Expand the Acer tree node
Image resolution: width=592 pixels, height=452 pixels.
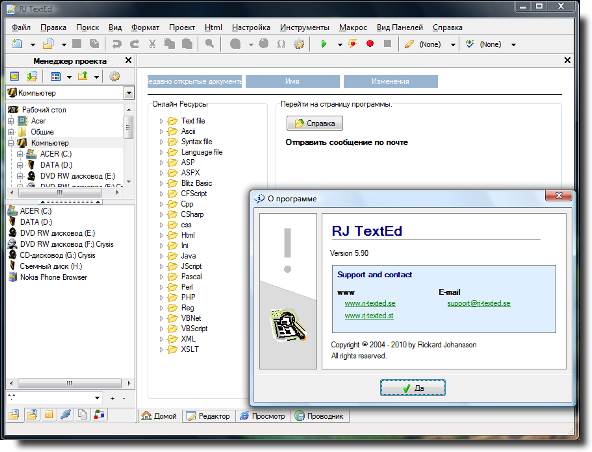click(x=11, y=121)
